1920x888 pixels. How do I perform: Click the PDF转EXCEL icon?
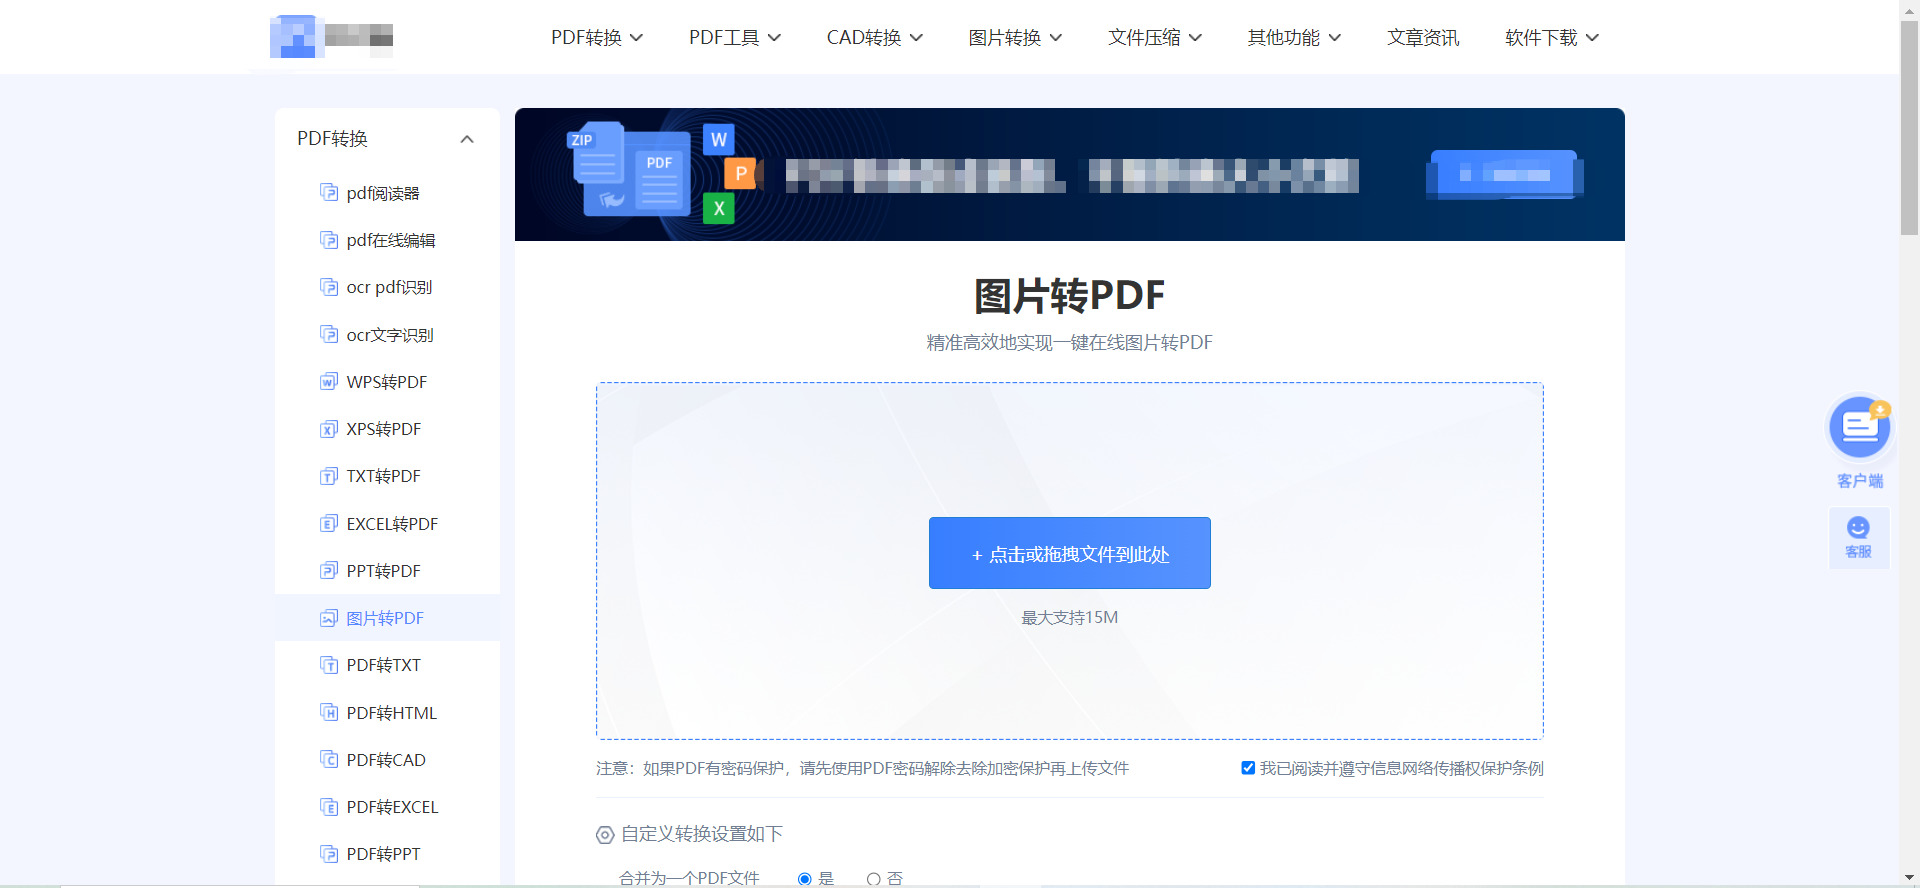pyautogui.click(x=329, y=807)
